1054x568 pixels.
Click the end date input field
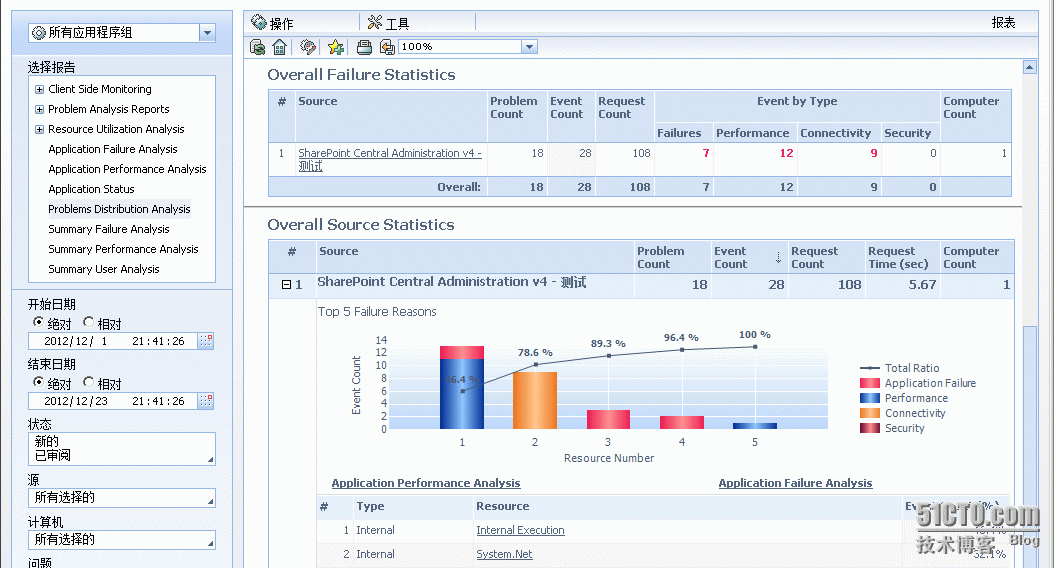pos(113,401)
